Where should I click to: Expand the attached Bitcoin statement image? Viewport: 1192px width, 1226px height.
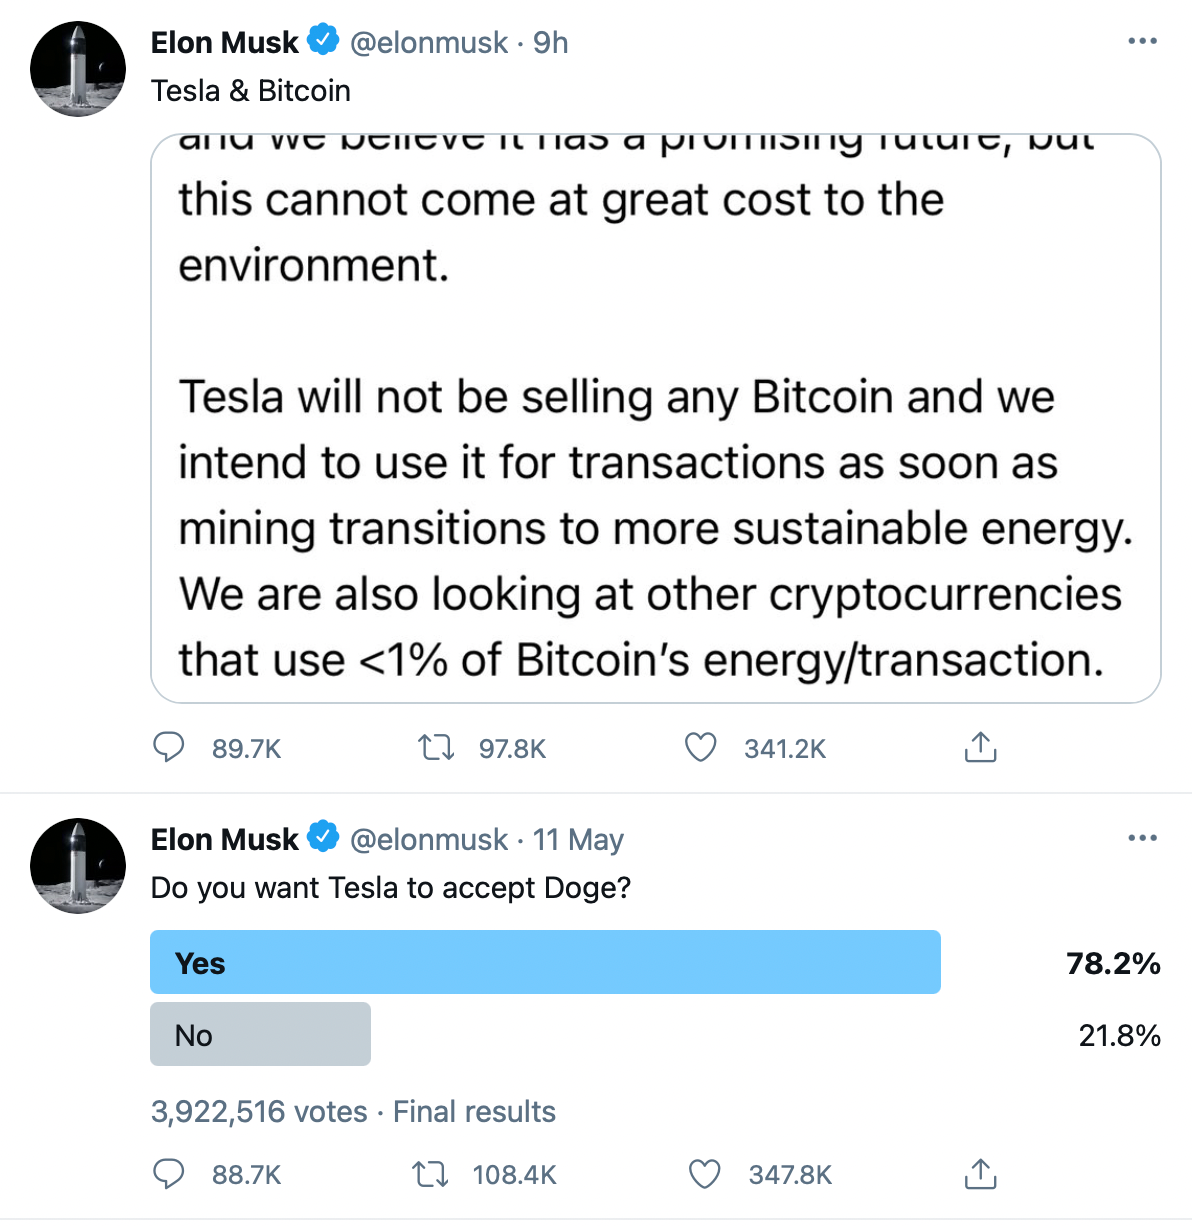click(655, 418)
